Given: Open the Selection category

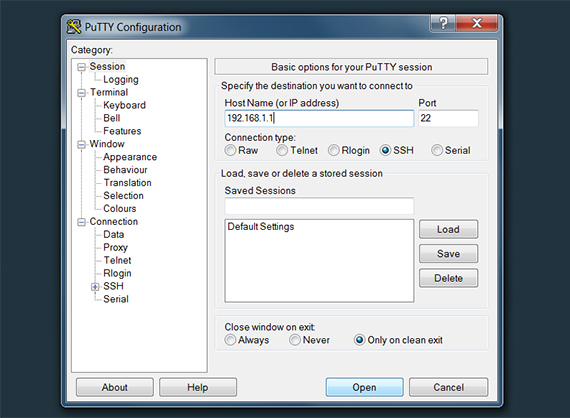Looking at the screenshot, I should tap(123, 196).
